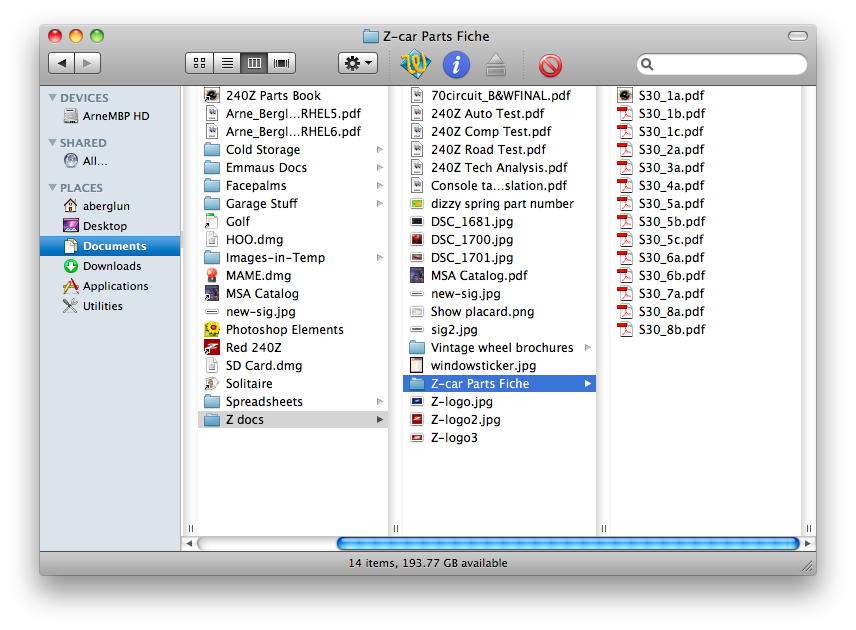Expand the Garage Stuff folder arrow
Image resolution: width=856 pixels, height=630 pixels.
coord(380,204)
